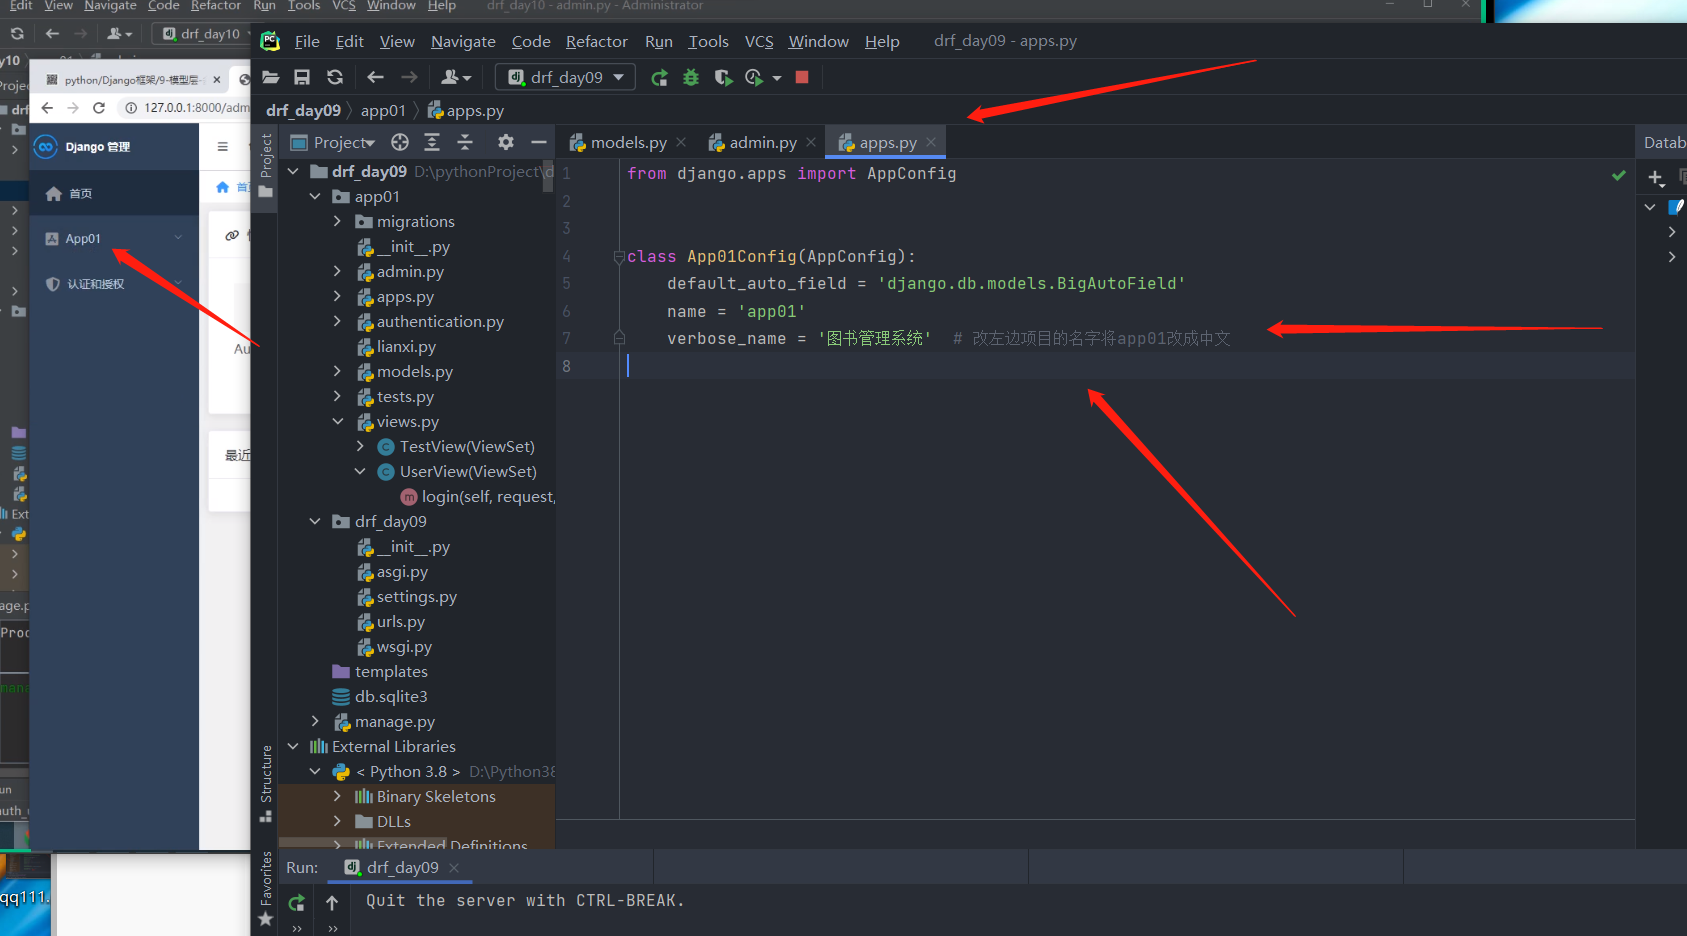The width and height of the screenshot is (1687, 936).
Task: Expand the migrations folder
Action: click(x=337, y=222)
